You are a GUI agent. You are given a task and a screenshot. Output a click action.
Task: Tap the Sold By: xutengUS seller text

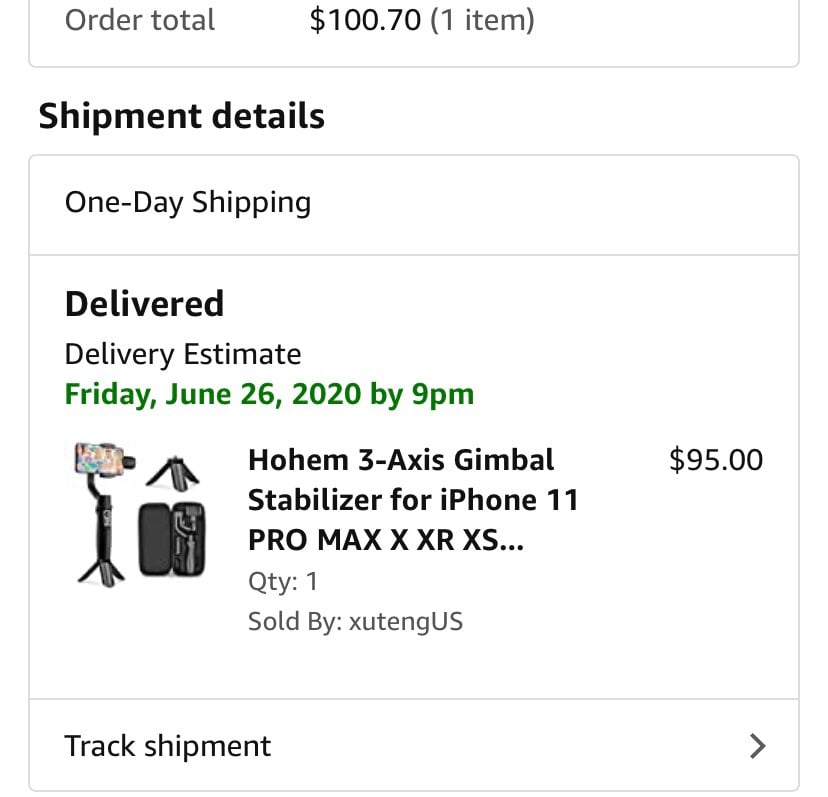coord(355,621)
